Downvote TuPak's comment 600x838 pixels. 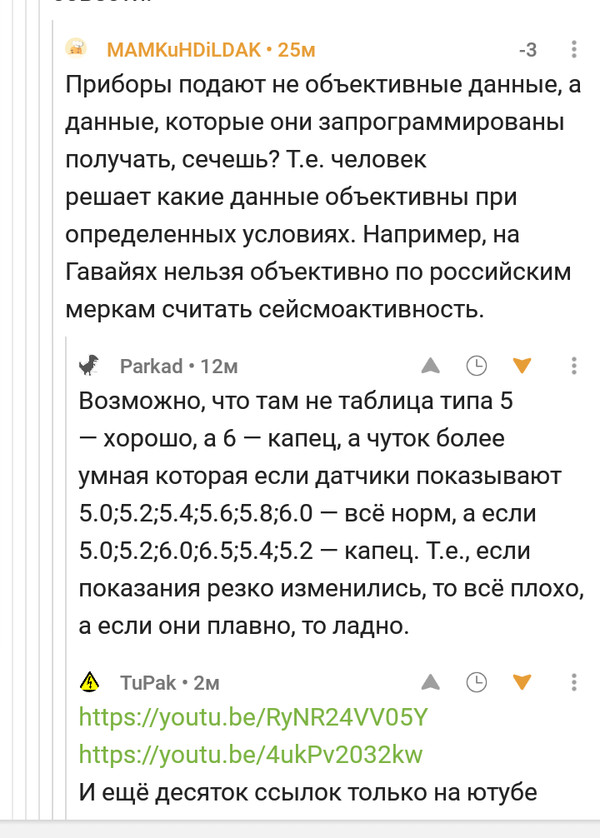tap(522, 683)
